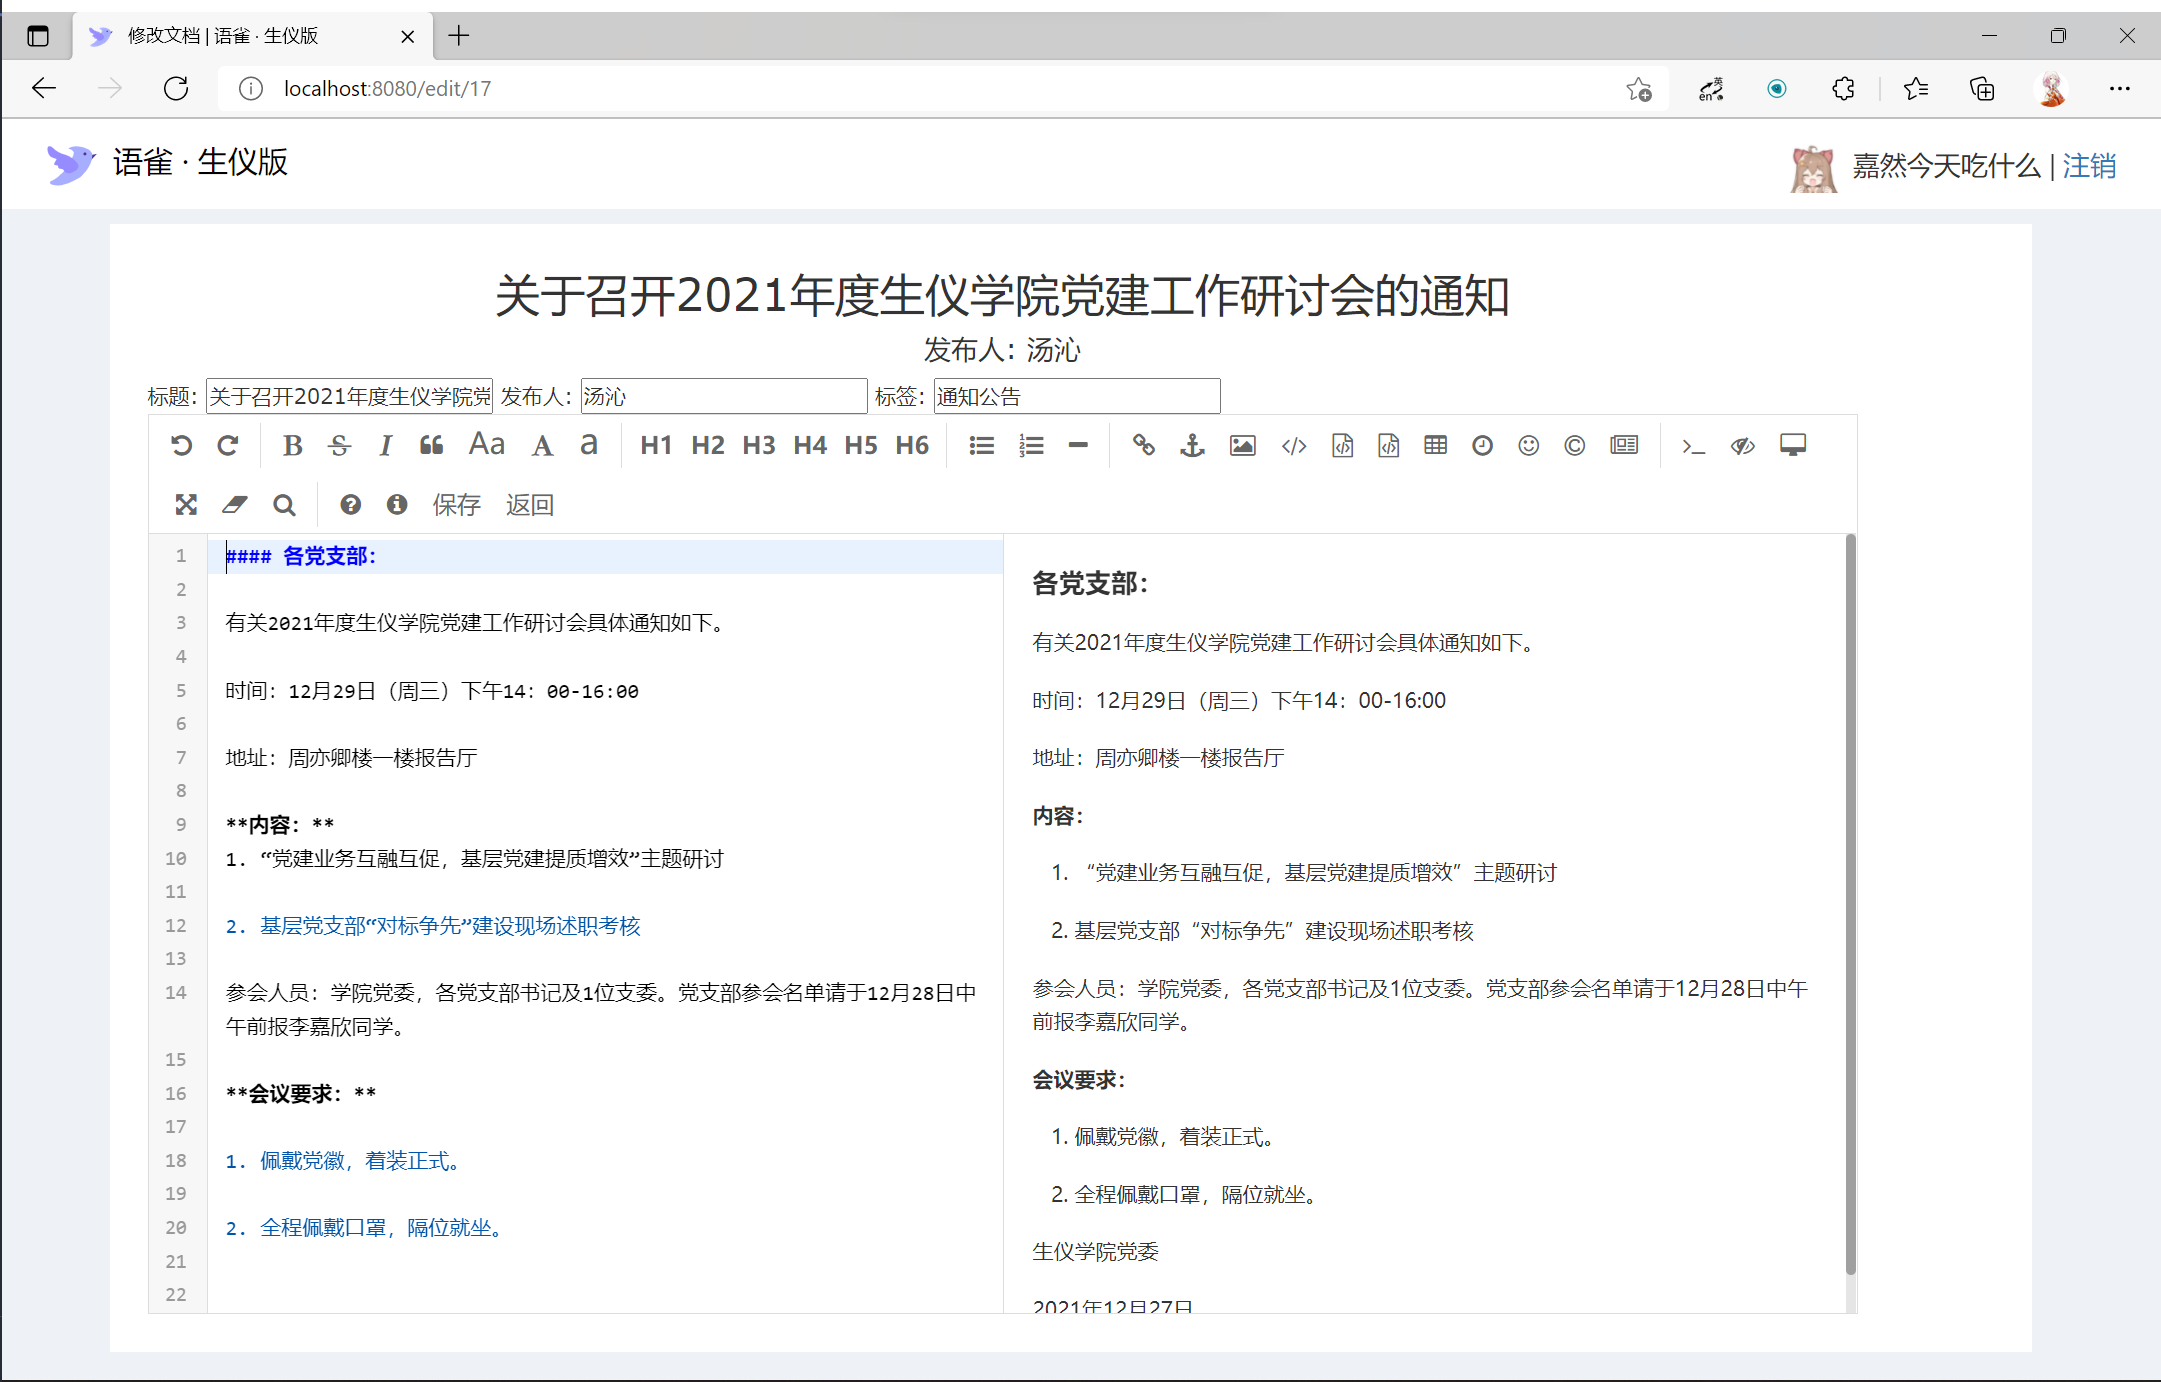The width and height of the screenshot is (2161, 1382).
Task: Insert date time with the clock icon
Action: [1483, 446]
